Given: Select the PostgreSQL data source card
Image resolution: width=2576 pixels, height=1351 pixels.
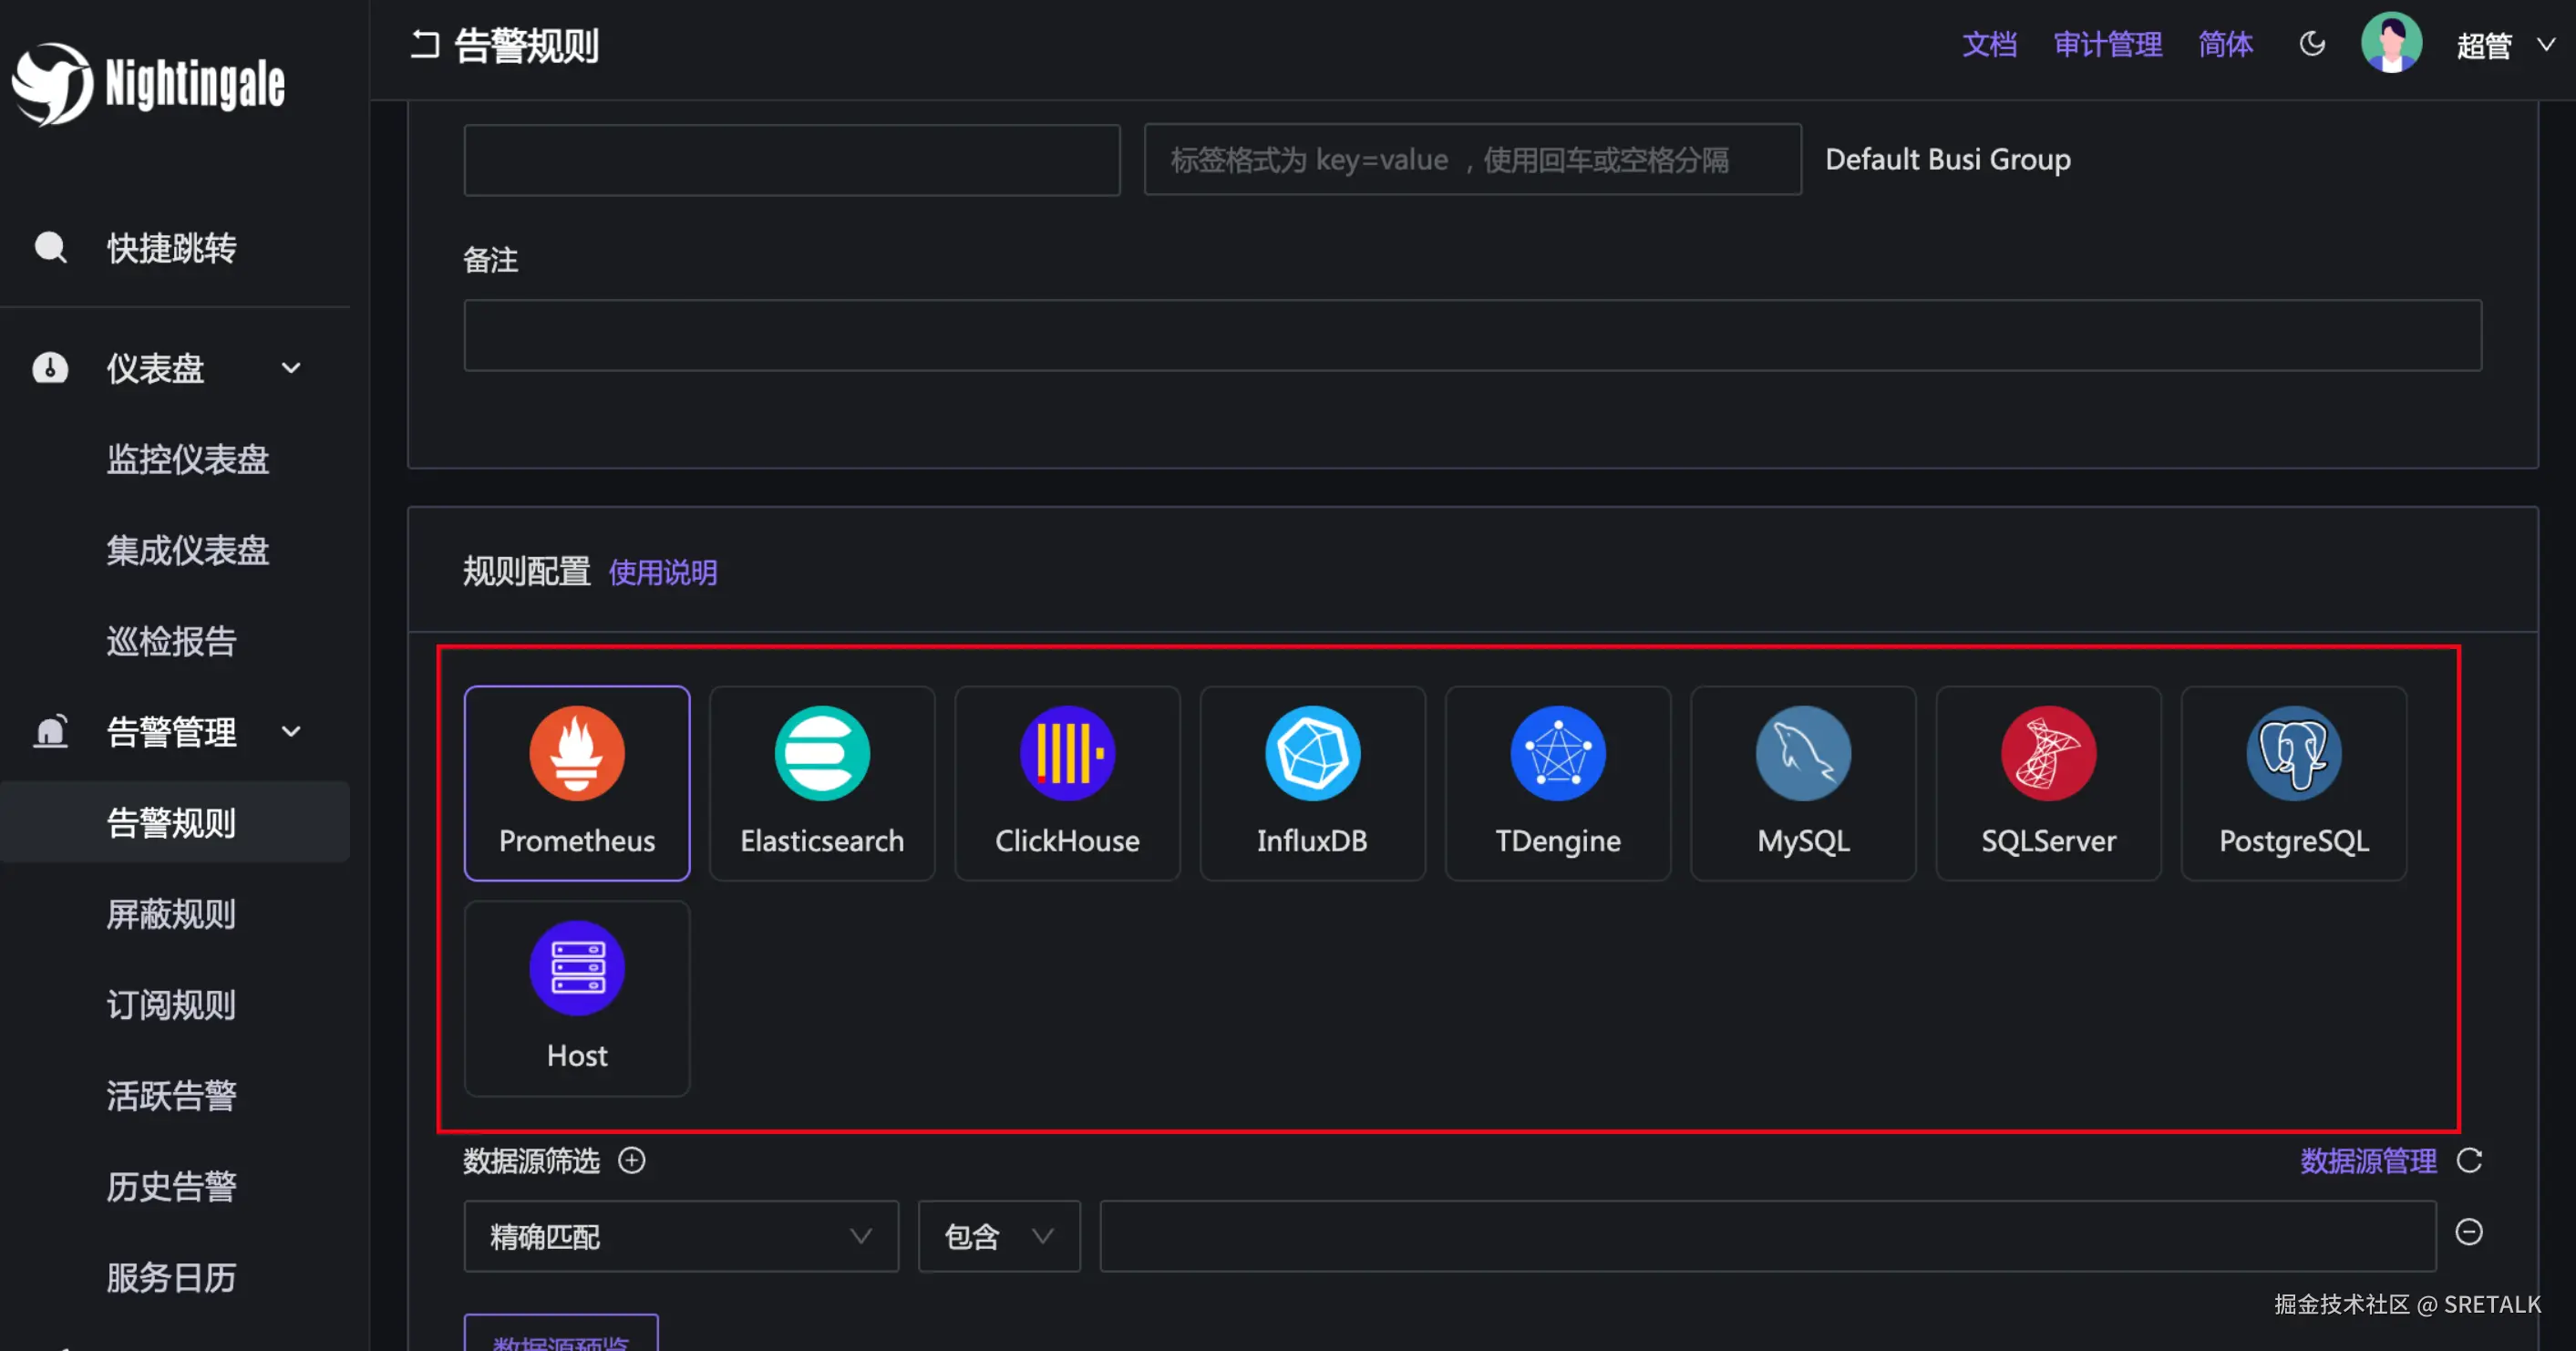Looking at the screenshot, I should 2294,783.
